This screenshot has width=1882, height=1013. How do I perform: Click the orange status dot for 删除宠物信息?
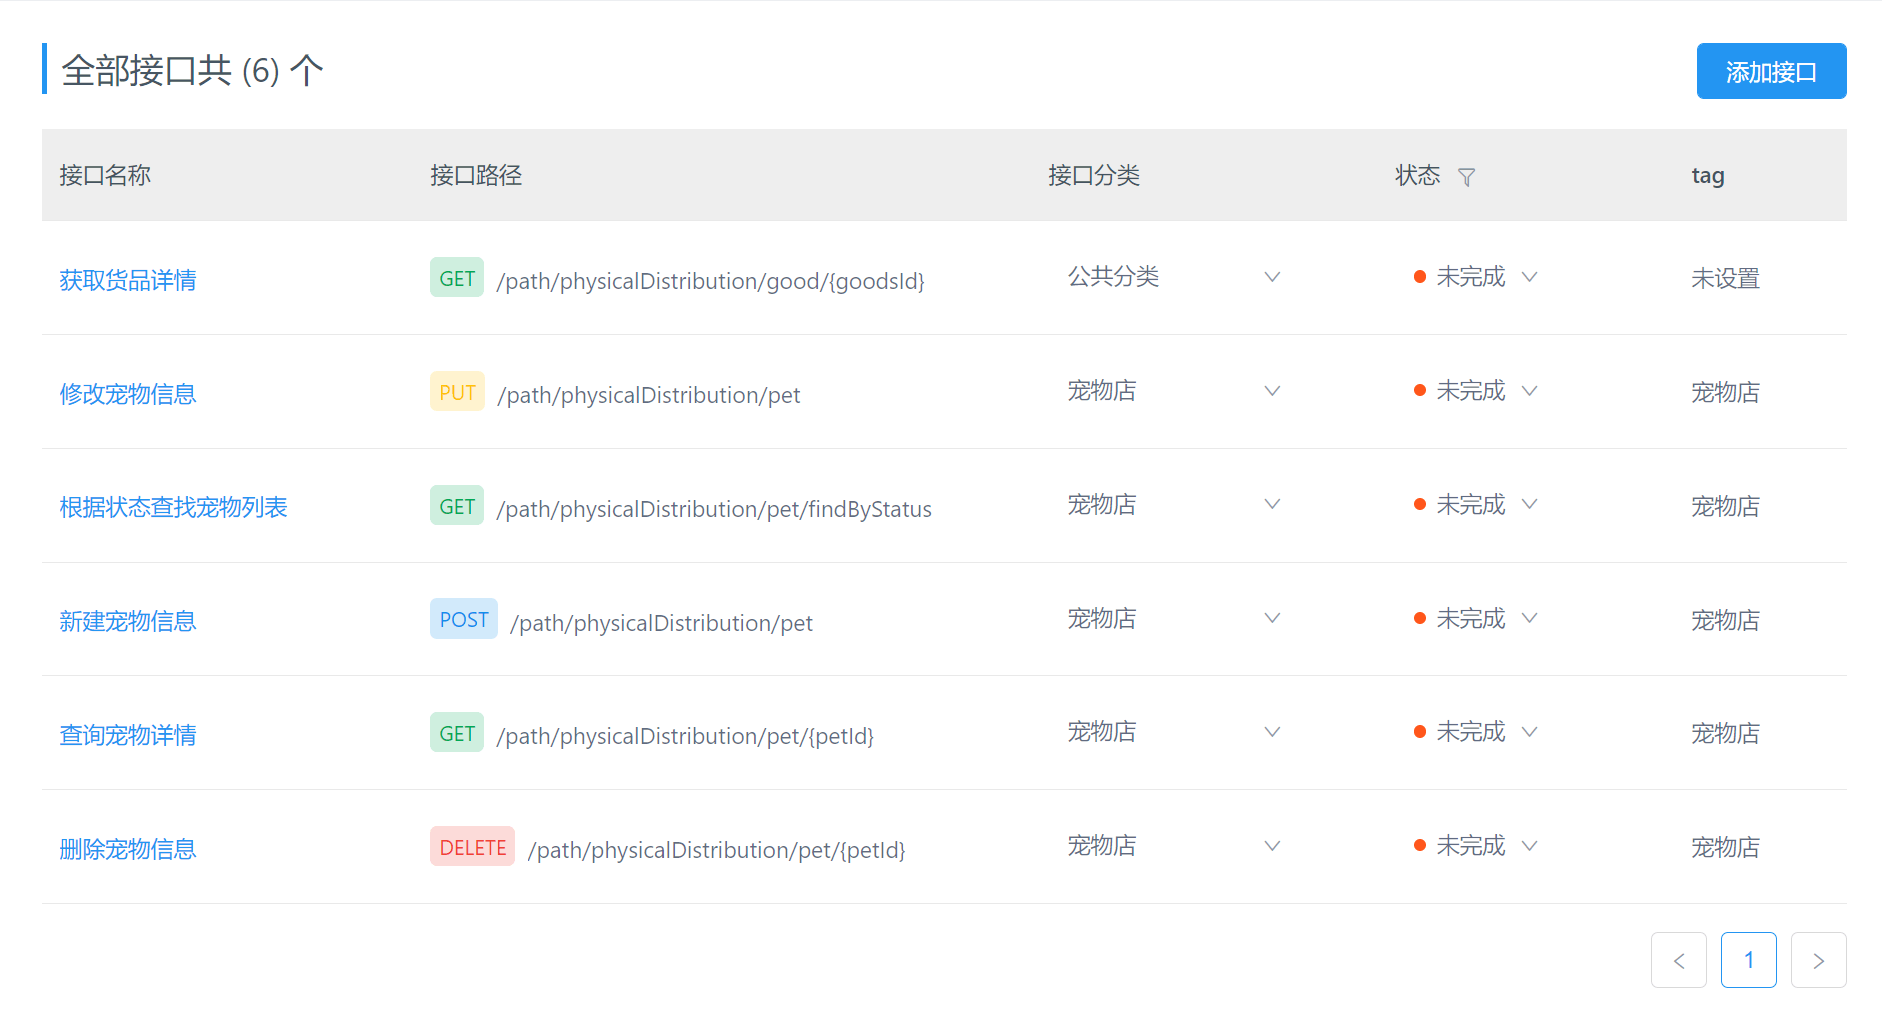tap(1419, 845)
